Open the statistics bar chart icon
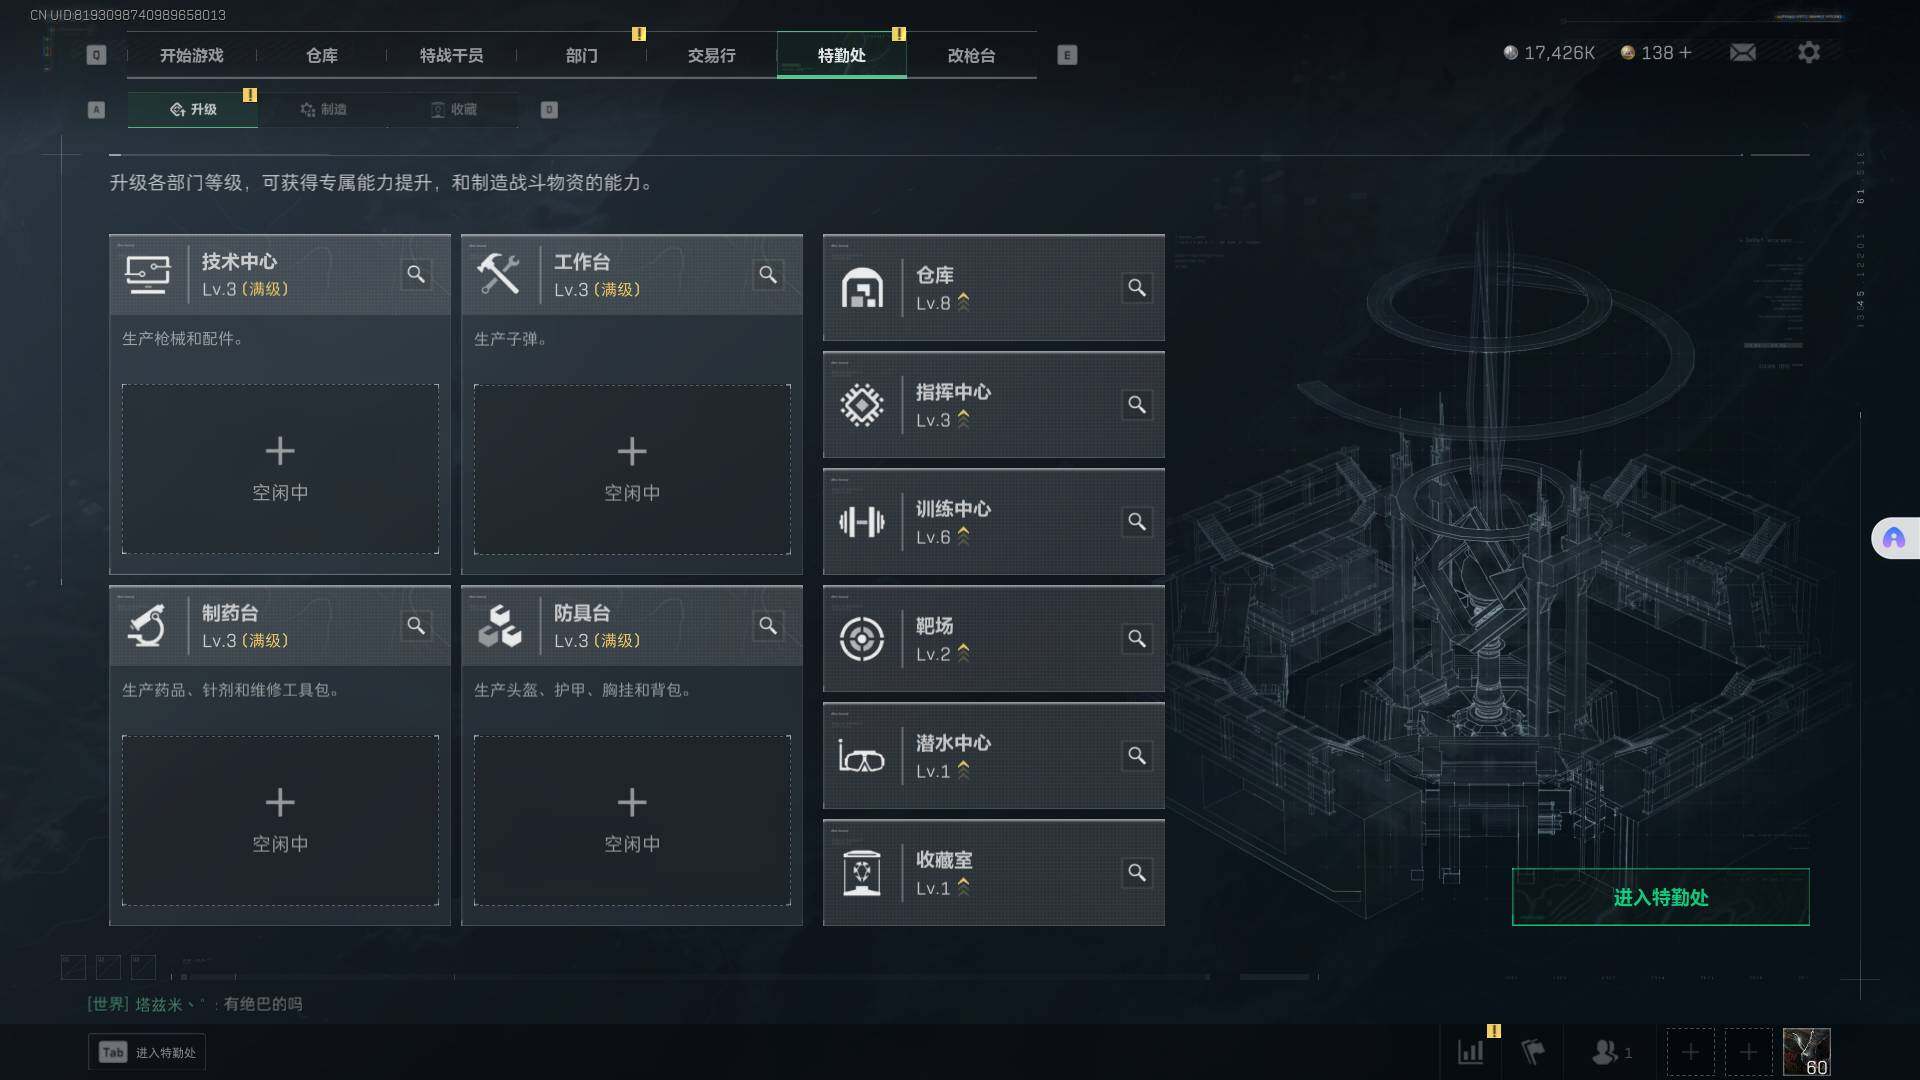1920x1080 pixels. (x=1471, y=1052)
